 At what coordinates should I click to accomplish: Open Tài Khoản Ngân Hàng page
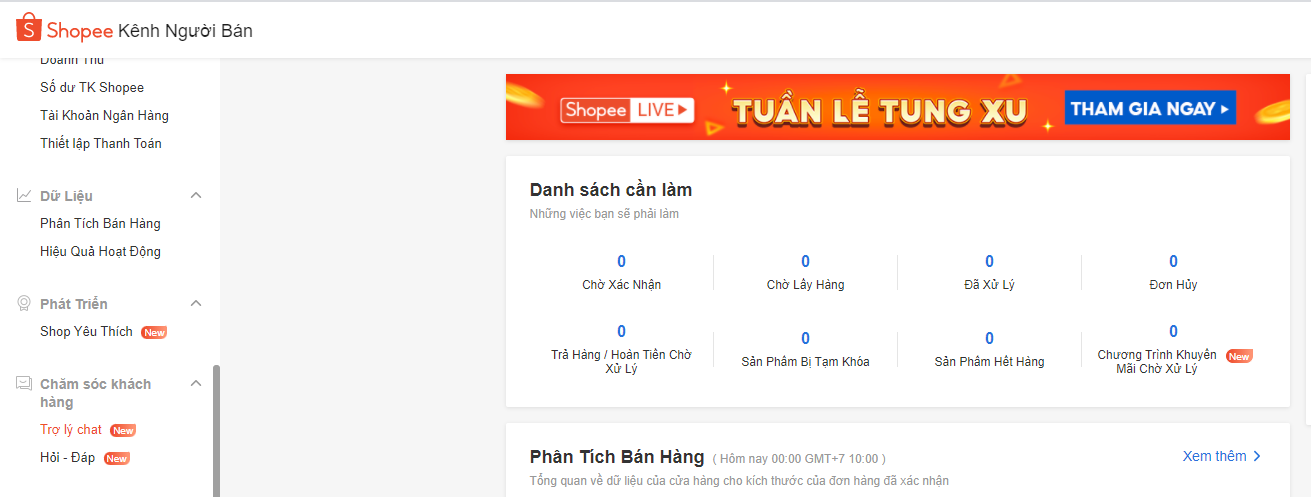104,116
